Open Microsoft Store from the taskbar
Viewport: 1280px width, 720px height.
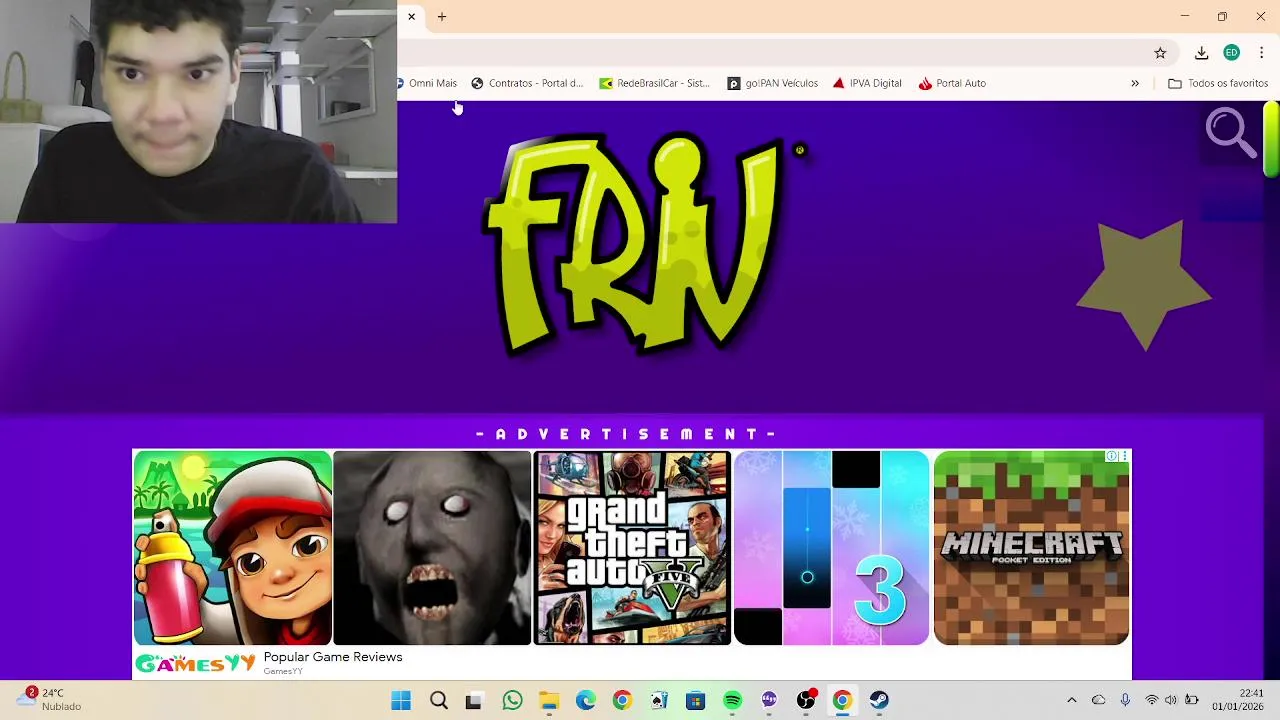[x=696, y=700]
